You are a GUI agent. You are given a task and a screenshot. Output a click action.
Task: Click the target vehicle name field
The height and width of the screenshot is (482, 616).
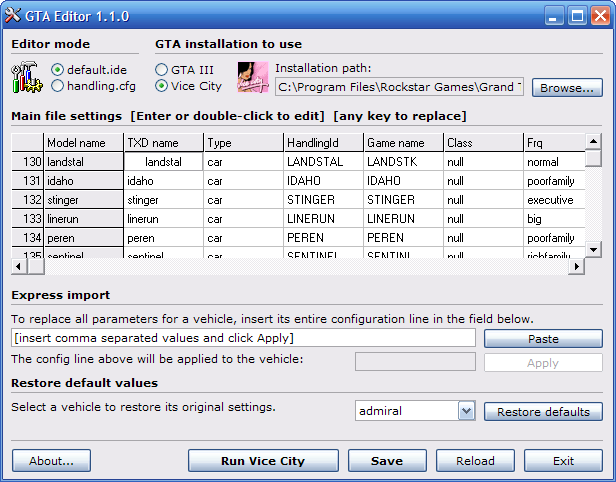tap(415, 361)
